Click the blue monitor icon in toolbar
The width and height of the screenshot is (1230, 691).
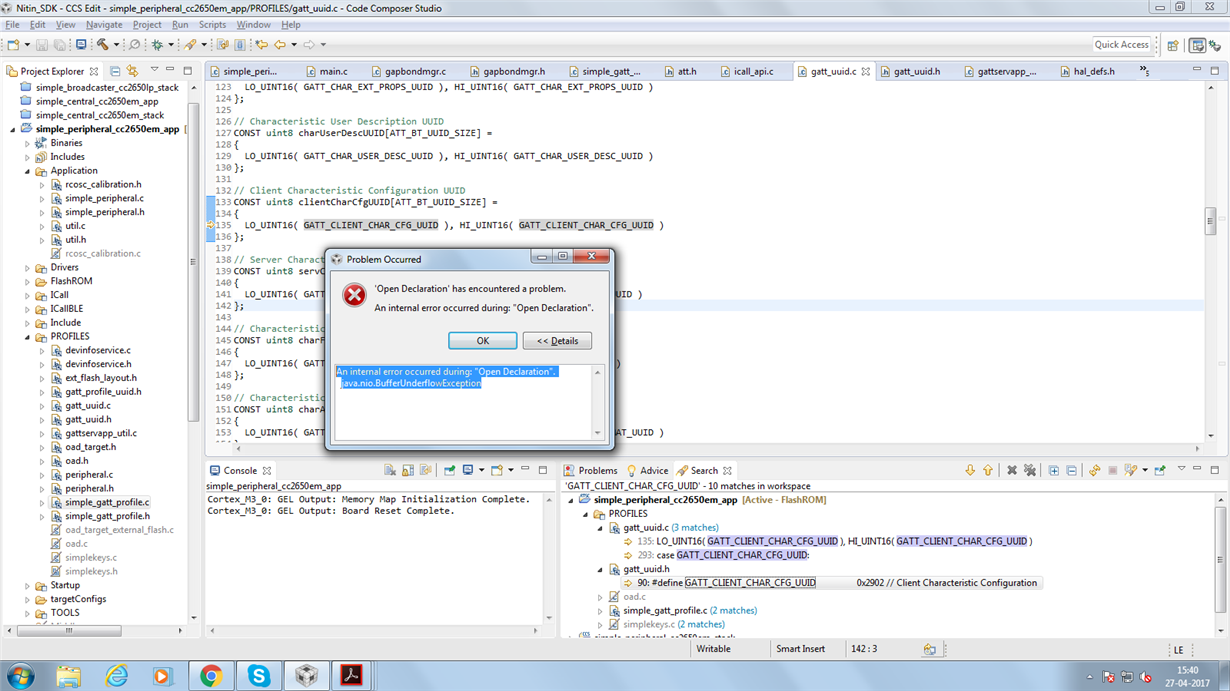[81, 44]
